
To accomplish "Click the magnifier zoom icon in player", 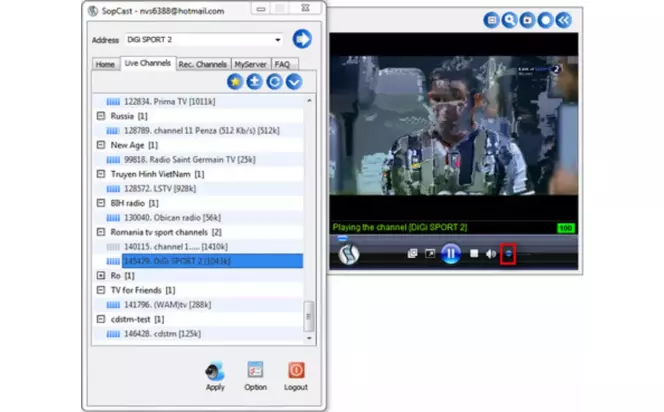I will pos(509,20).
